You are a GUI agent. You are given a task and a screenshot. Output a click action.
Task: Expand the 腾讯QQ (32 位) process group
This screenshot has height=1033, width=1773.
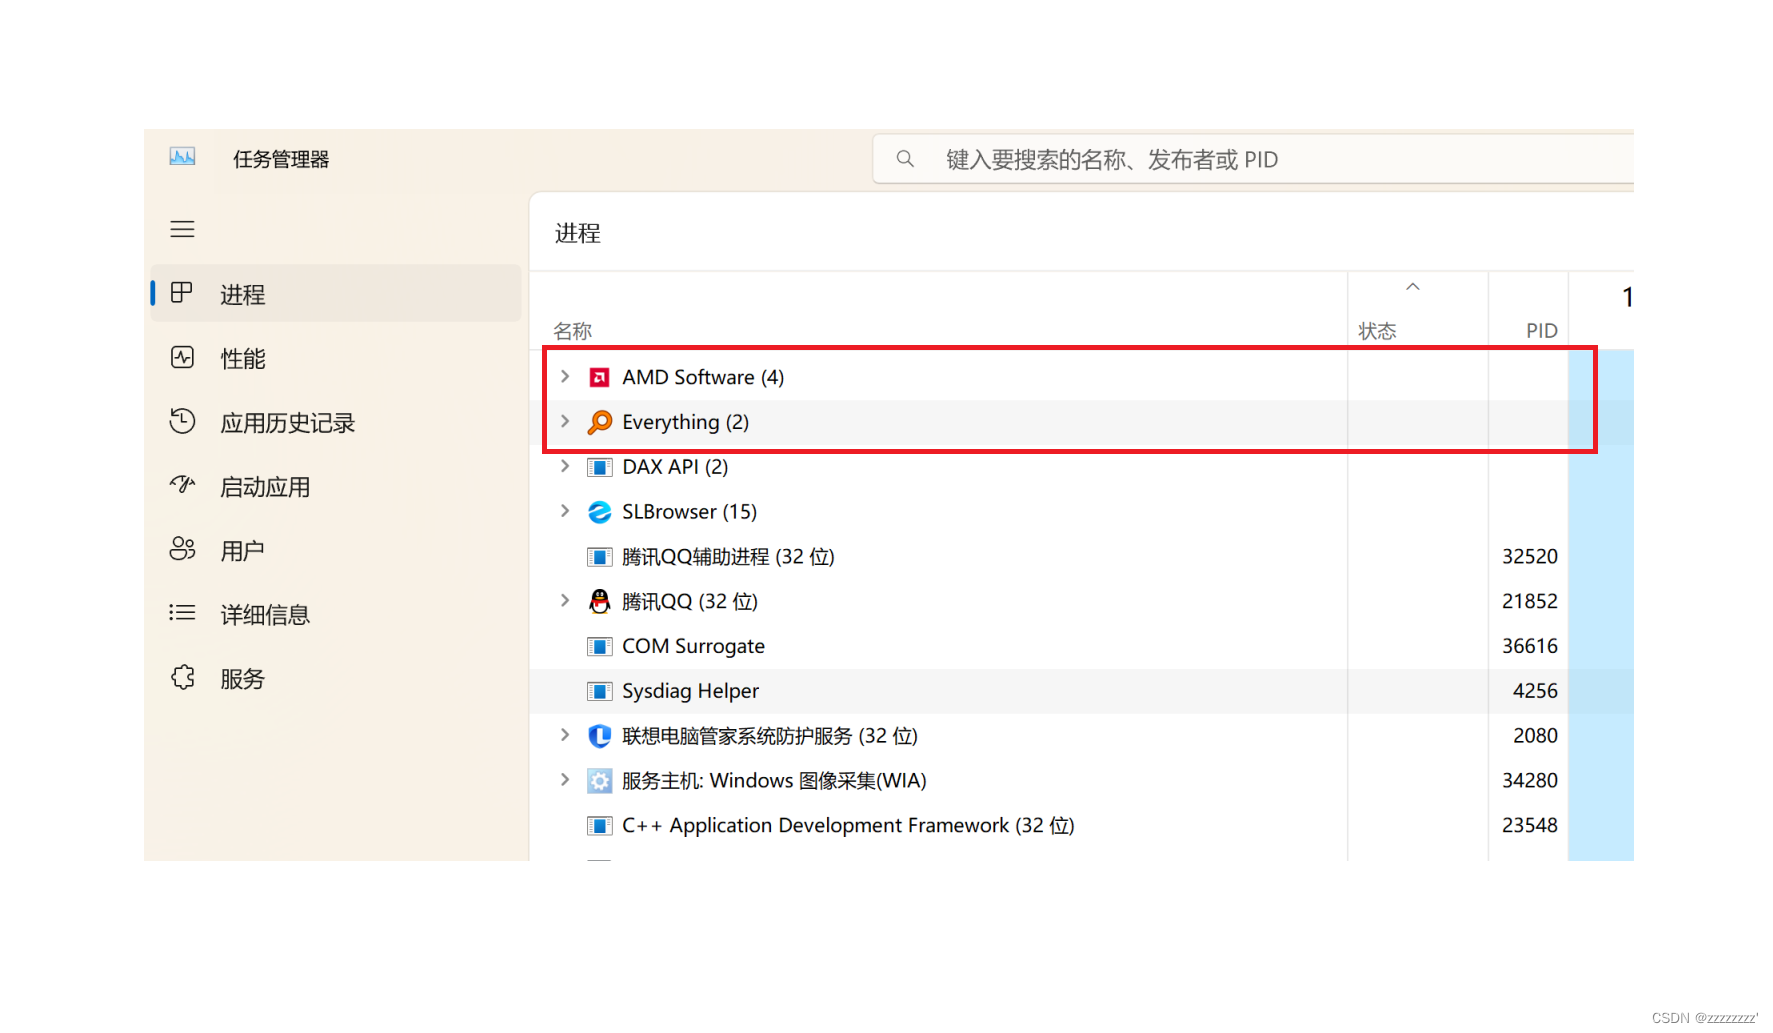pyautogui.click(x=565, y=600)
